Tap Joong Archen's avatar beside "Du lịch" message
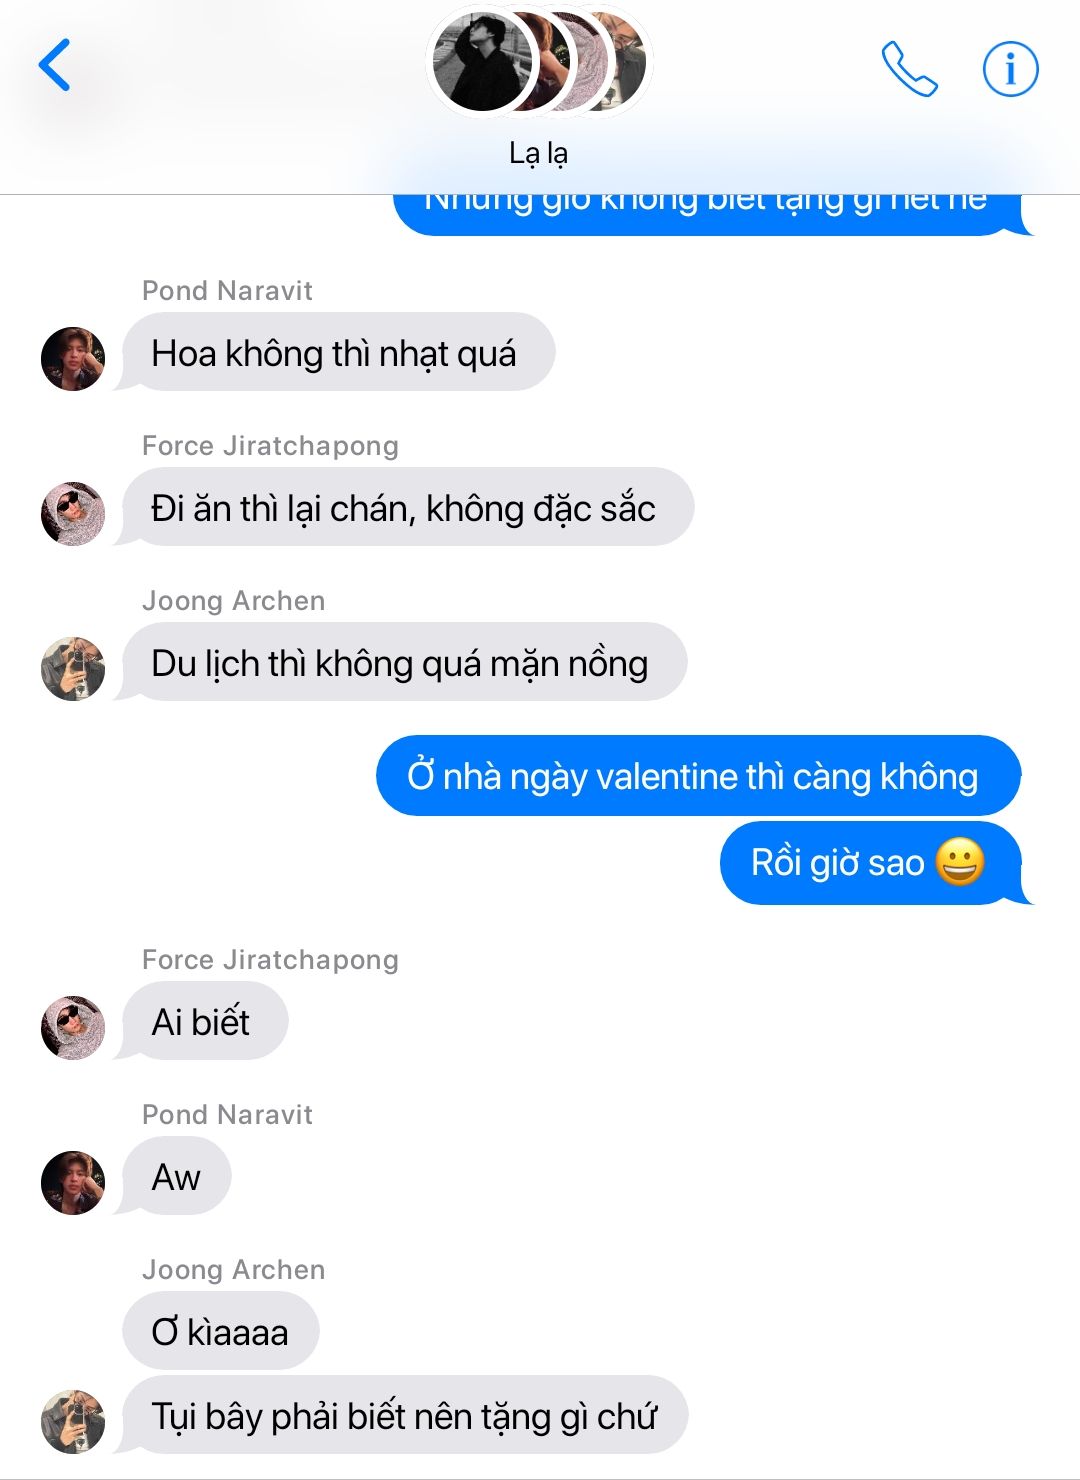This screenshot has height=1480, width=1080. 73,668
